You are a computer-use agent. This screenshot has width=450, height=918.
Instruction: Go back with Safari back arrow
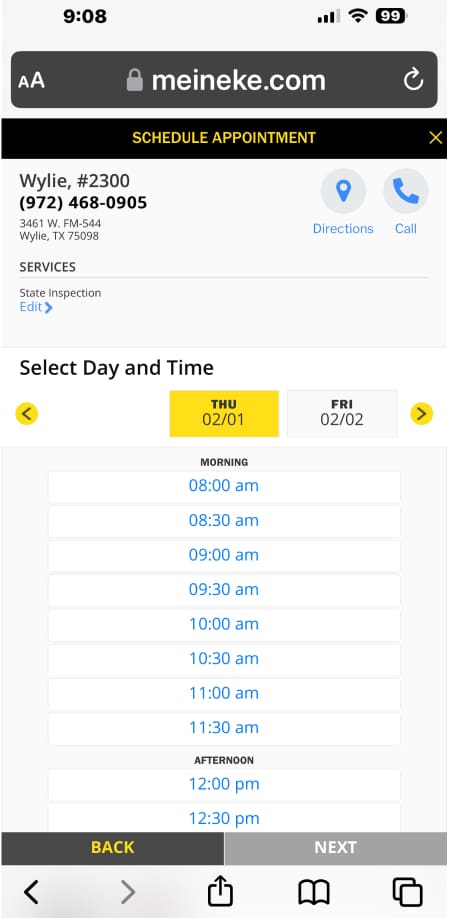32,893
